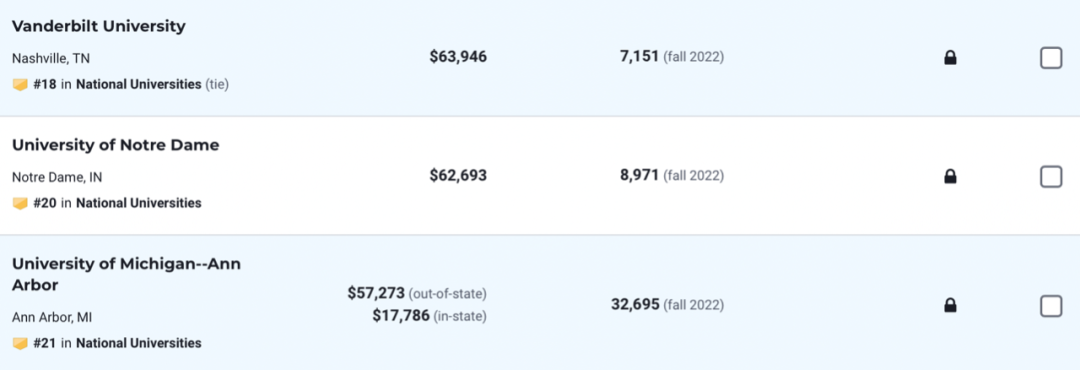Open University of Michigan--Ann Arbor link
Image resolution: width=1080 pixels, height=370 pixels.
click(127, 274)
